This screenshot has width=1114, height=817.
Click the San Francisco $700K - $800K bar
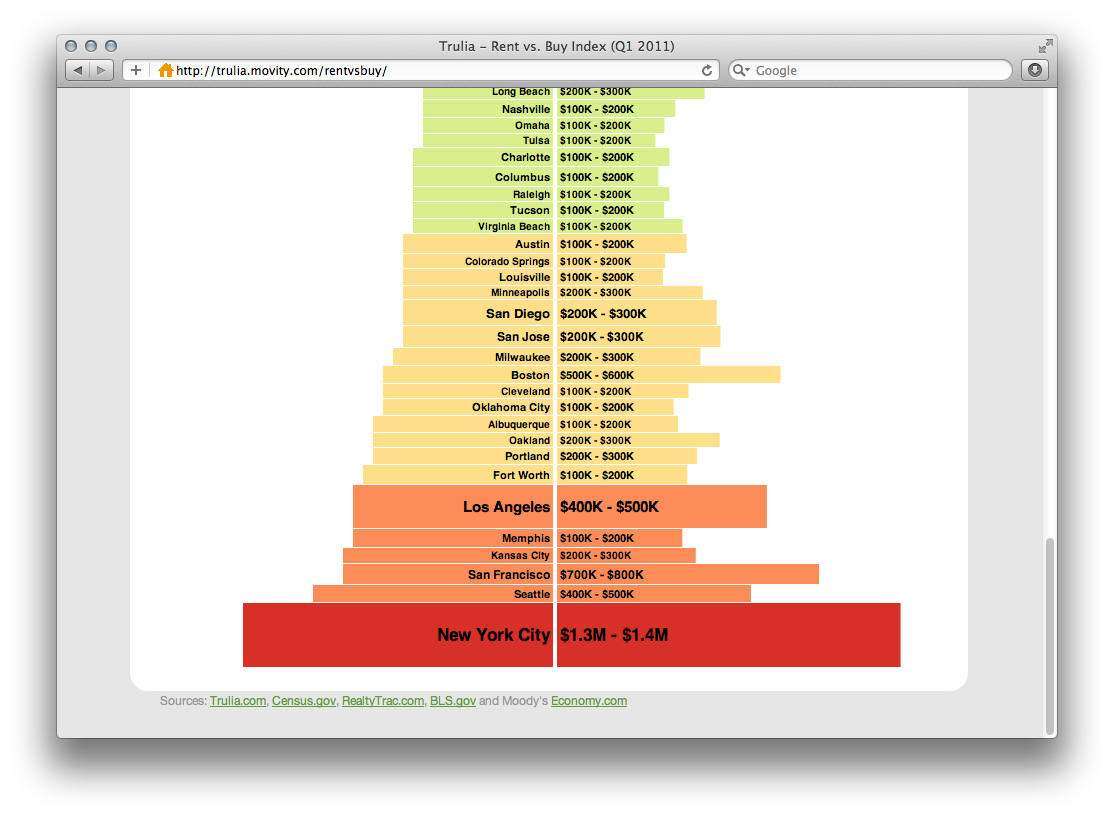pyautogui.click(x=686, y=574)
